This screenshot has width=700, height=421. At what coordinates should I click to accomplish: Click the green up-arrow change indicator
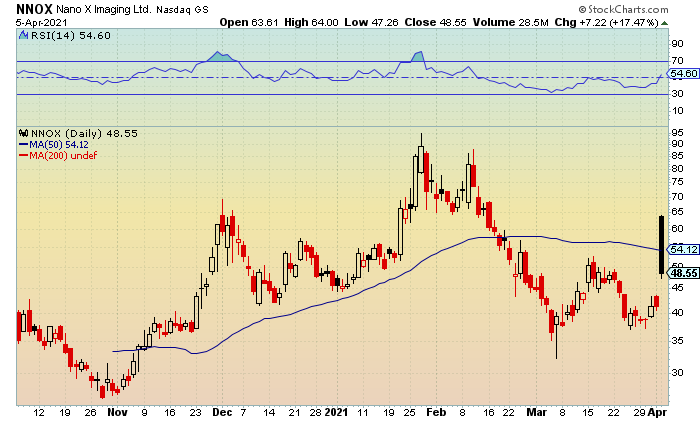pos(664,23)
